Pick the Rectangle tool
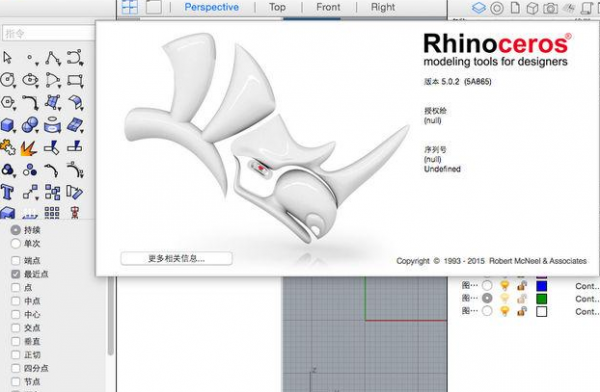 coord(75,80)
